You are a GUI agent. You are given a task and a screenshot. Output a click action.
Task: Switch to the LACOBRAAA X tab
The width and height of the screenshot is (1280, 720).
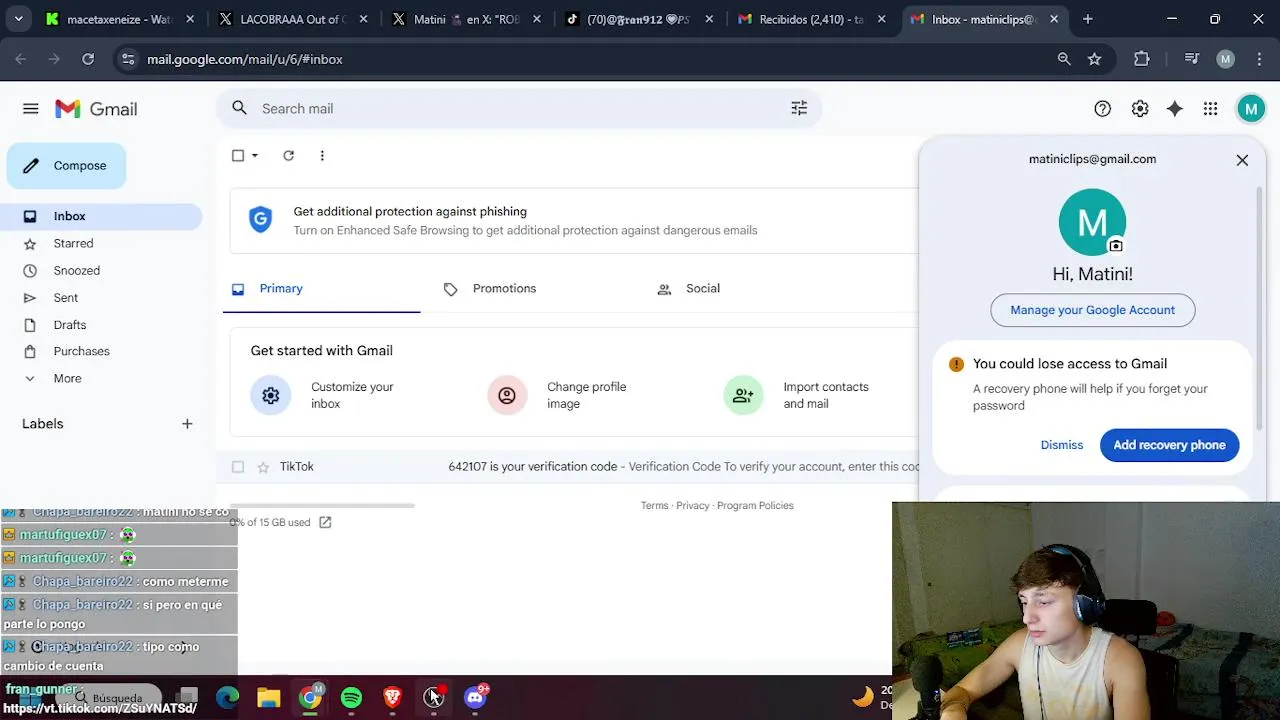(x=293, y=19)
